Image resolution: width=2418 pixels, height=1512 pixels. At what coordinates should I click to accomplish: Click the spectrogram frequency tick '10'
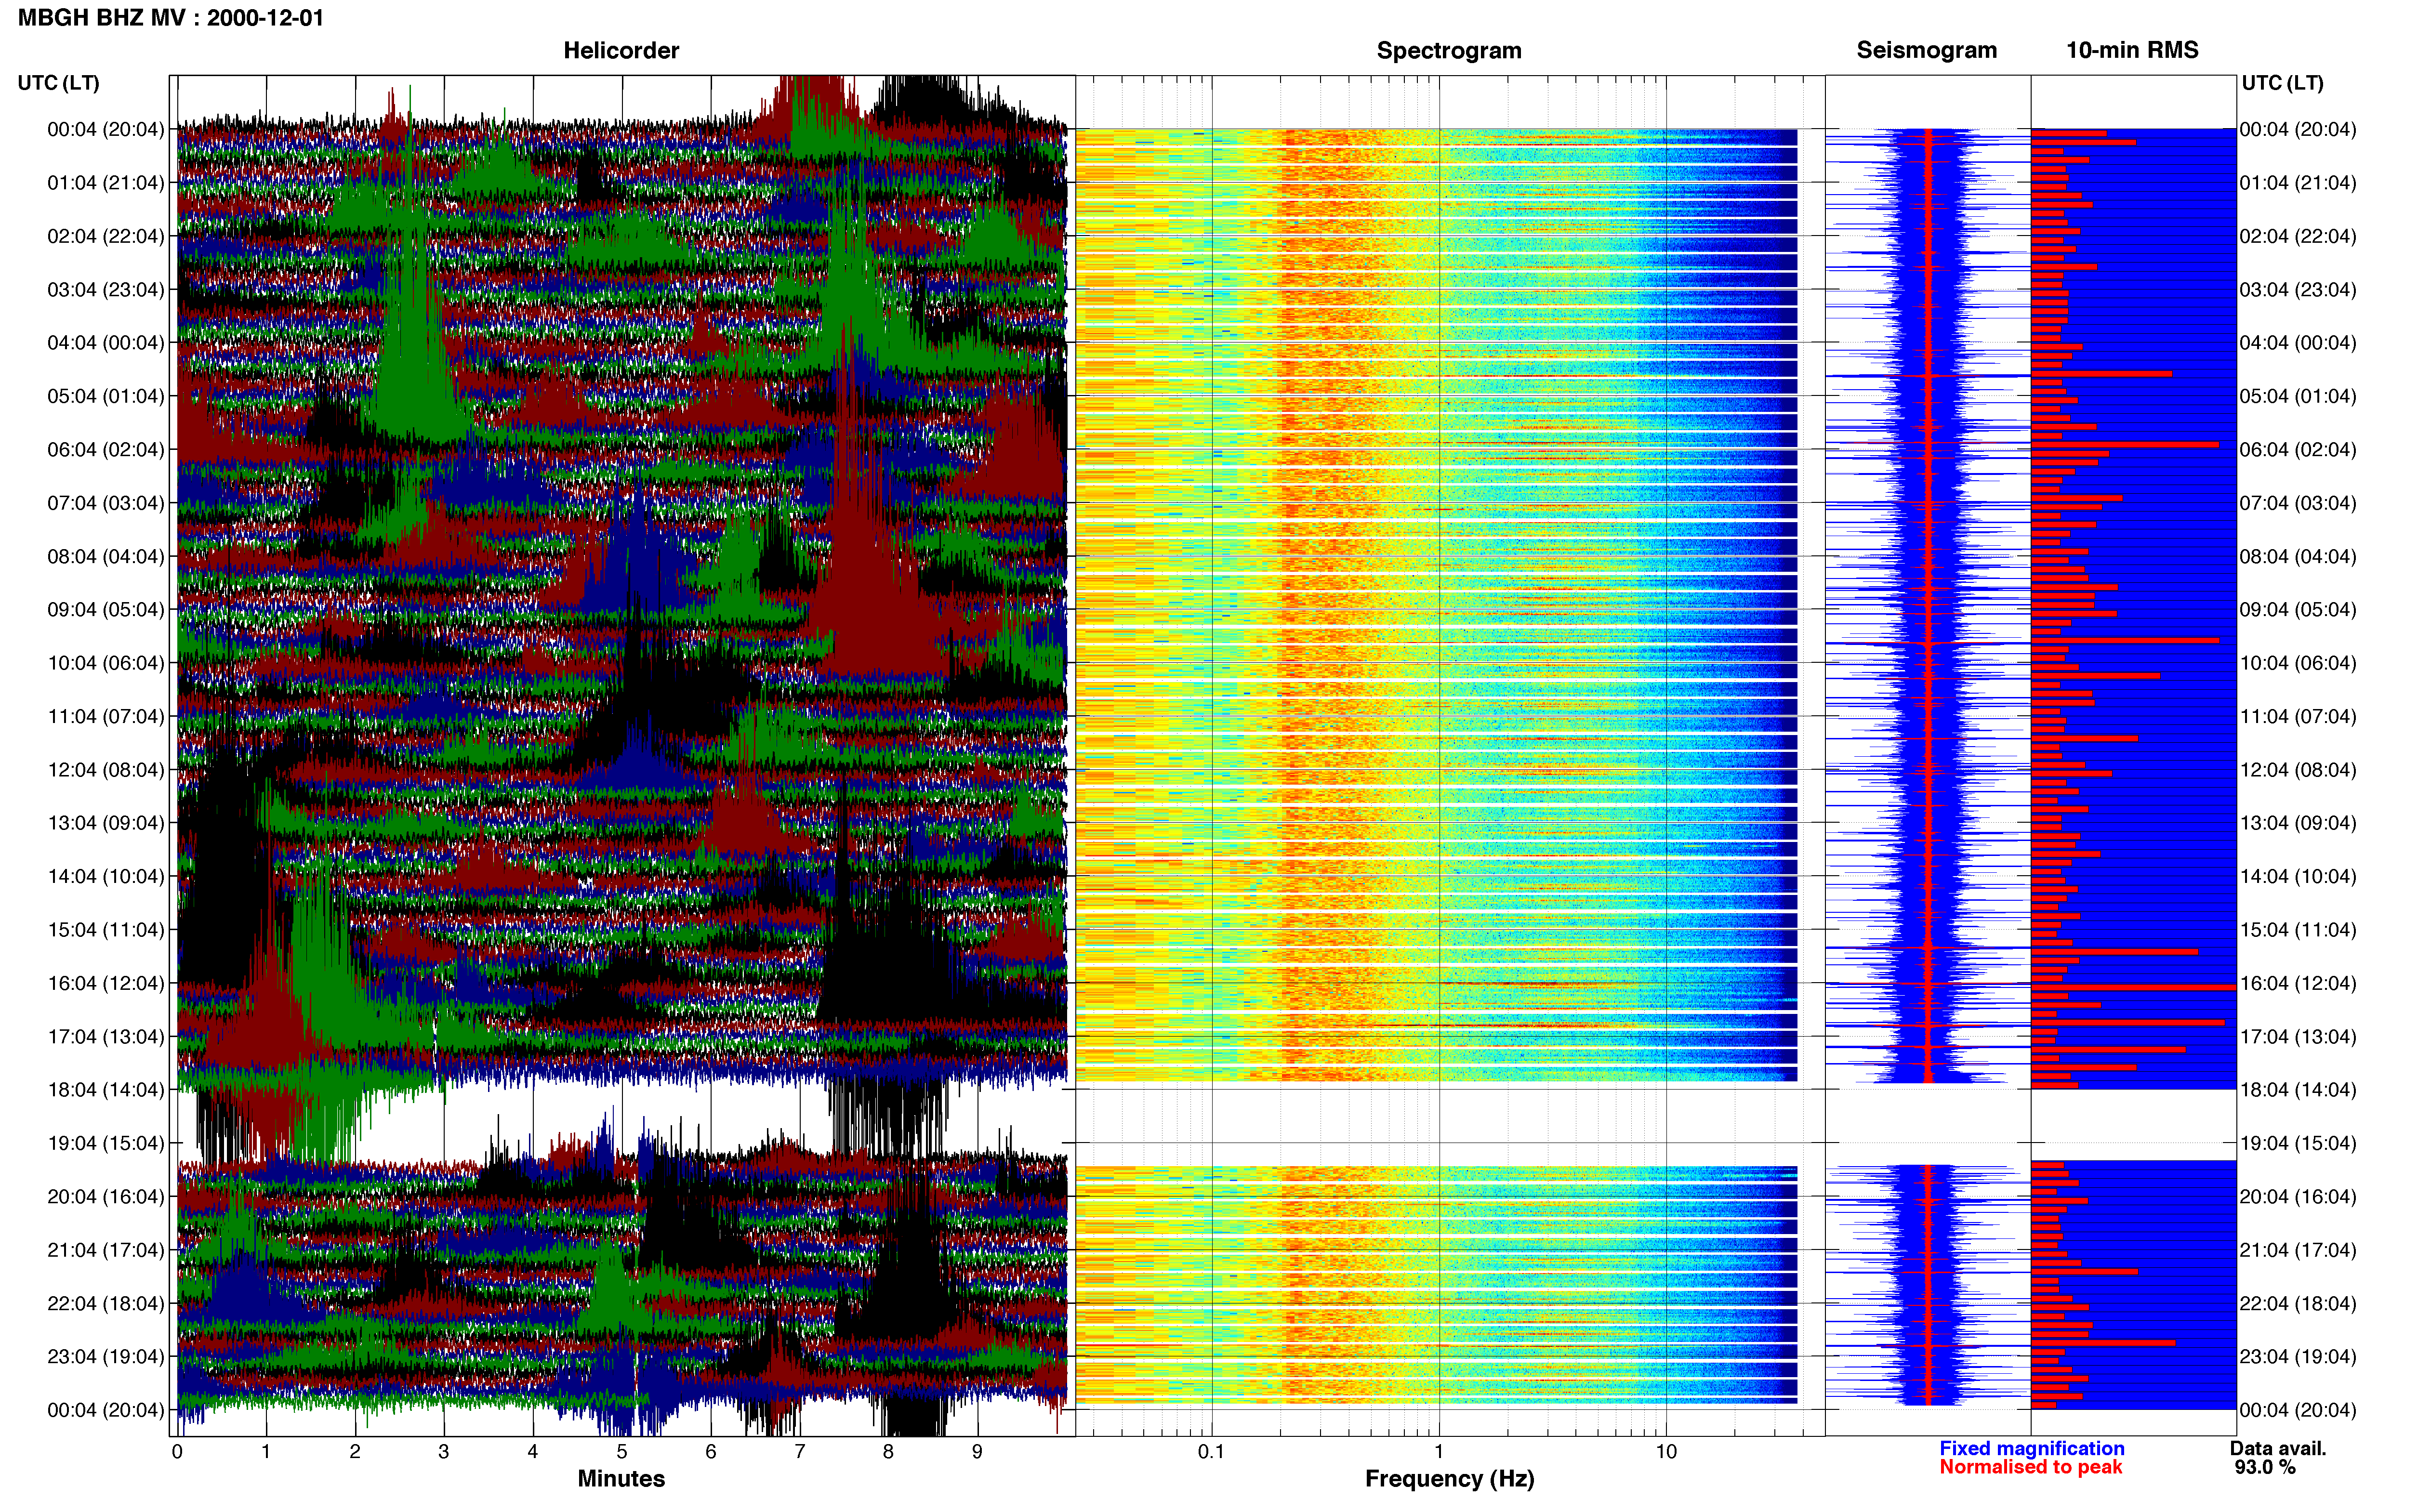click(1666, 1451)
